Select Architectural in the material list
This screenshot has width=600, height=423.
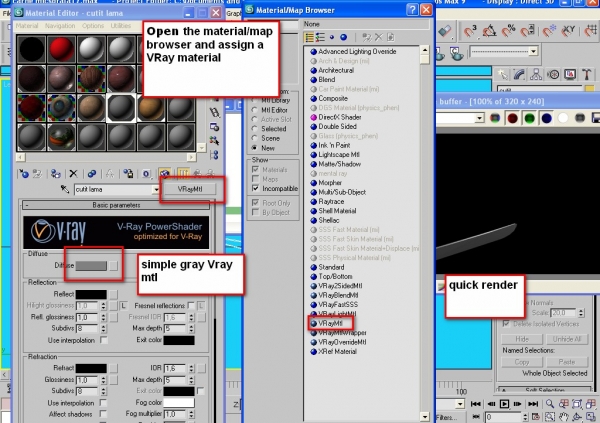click(x=336, y=70)
